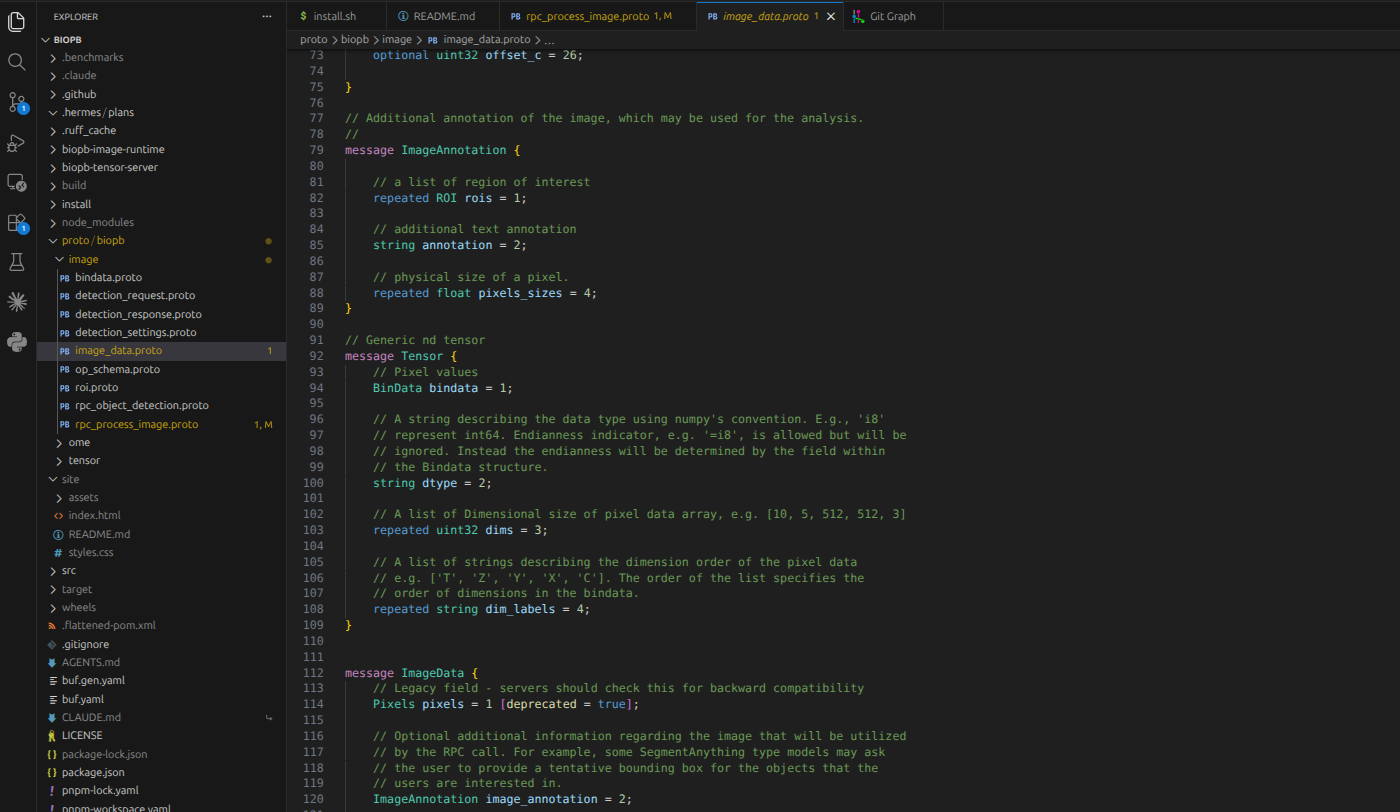1400x812 pixels.
Task: Open rpc_process_image.proto in explorer tree
Action: (137, 424)
